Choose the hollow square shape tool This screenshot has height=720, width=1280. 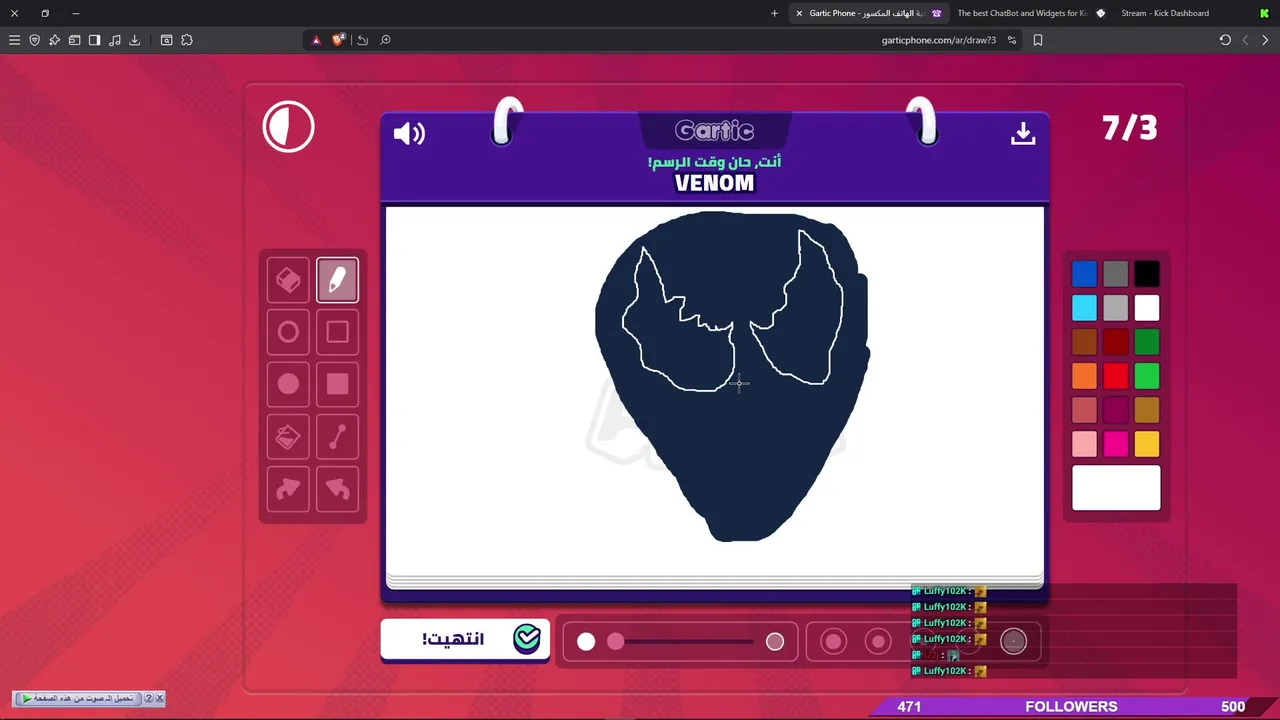point(337,332)
